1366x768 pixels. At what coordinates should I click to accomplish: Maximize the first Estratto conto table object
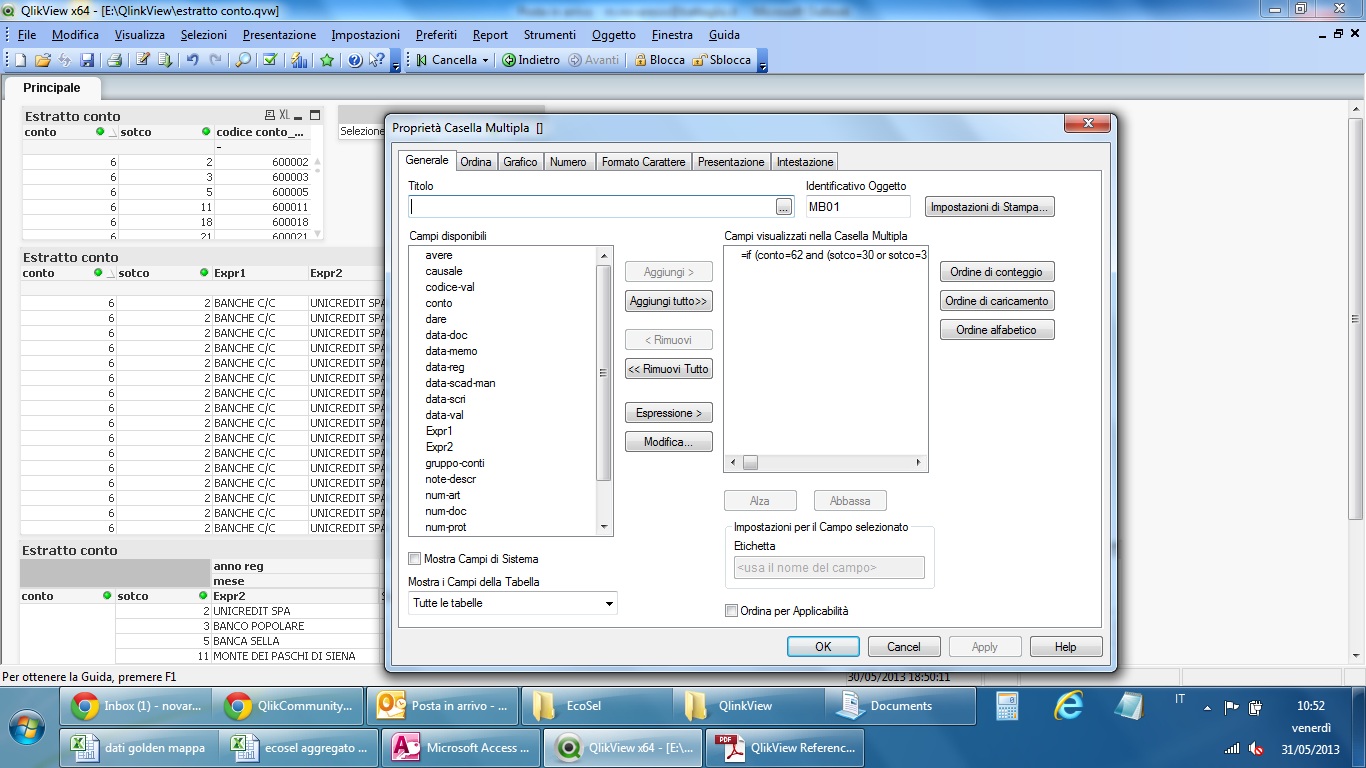[315, 116]
